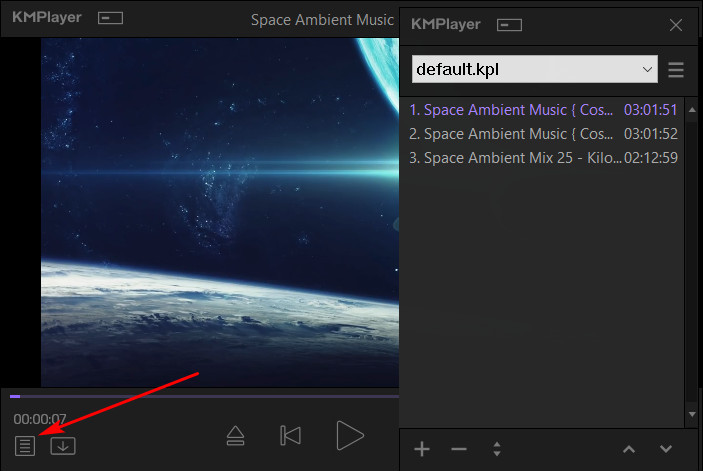Click the download icon next to playlist button

tap(63, 446)
